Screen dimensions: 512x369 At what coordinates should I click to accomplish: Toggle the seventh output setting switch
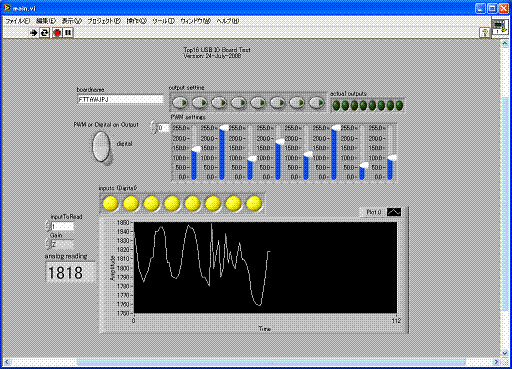297,103
